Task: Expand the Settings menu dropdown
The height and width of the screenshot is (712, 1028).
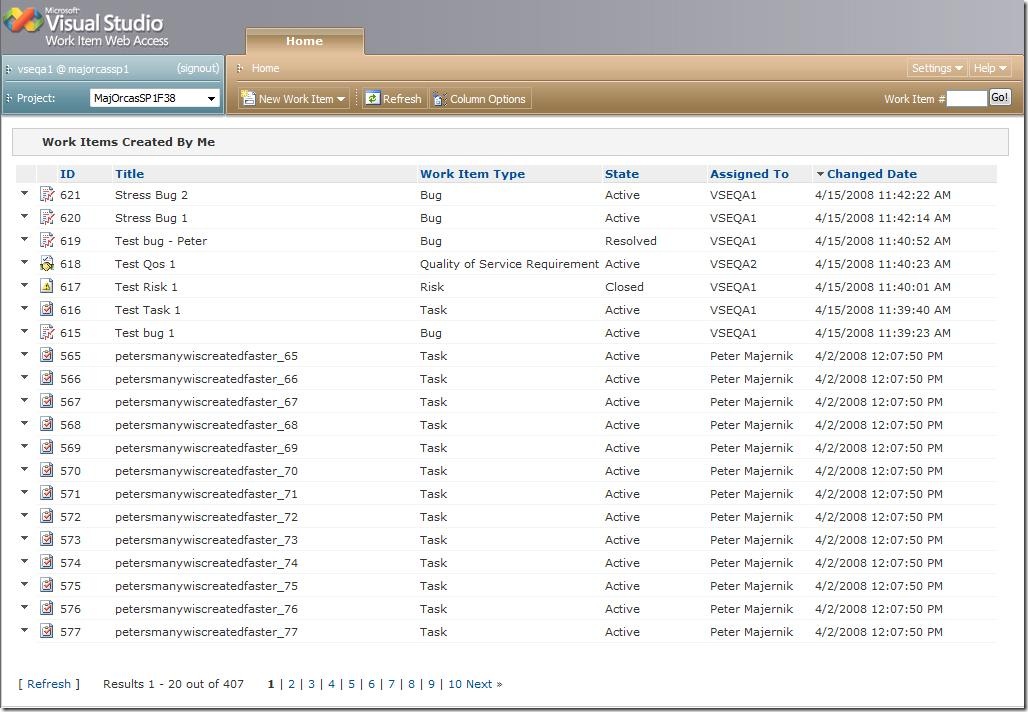Action: (937, 68)
